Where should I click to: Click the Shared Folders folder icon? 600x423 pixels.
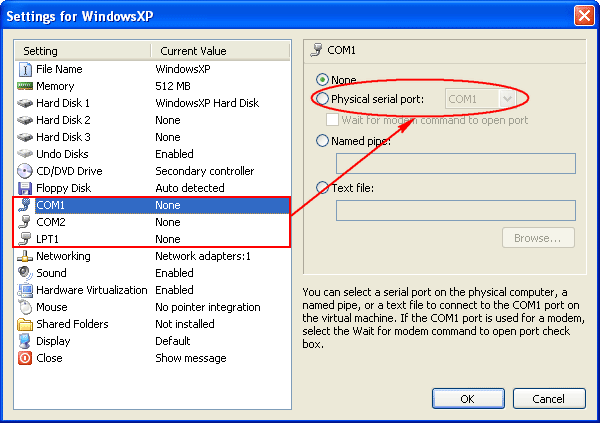tap(25, 324)
